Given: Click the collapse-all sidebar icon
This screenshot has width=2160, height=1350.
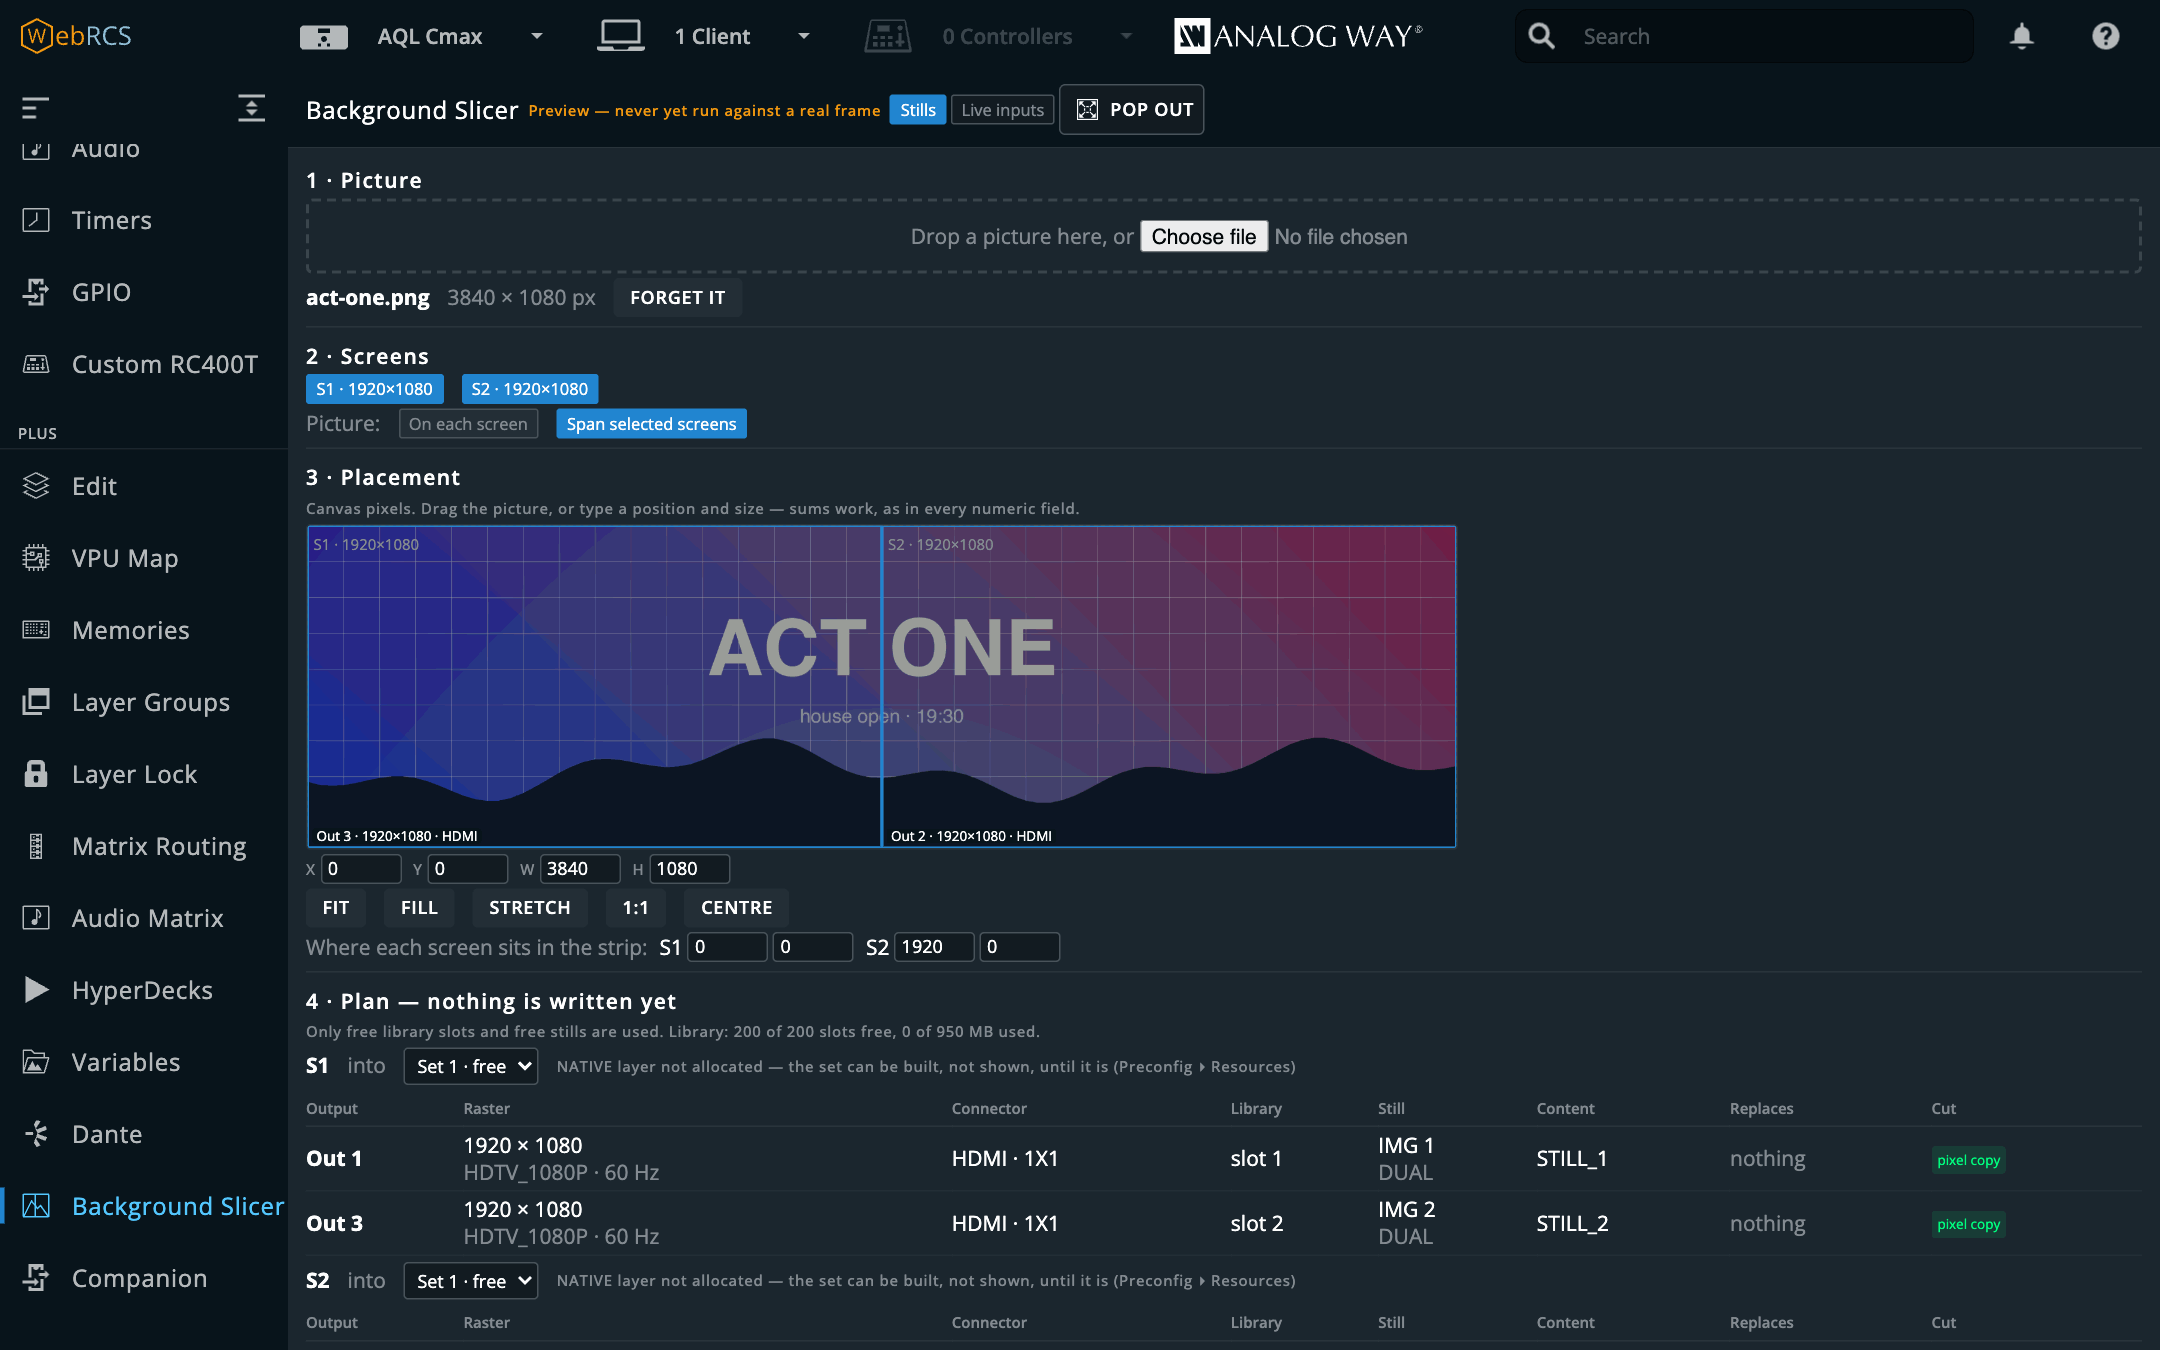Looking at the screenshot, I should (x=251, y=108).
